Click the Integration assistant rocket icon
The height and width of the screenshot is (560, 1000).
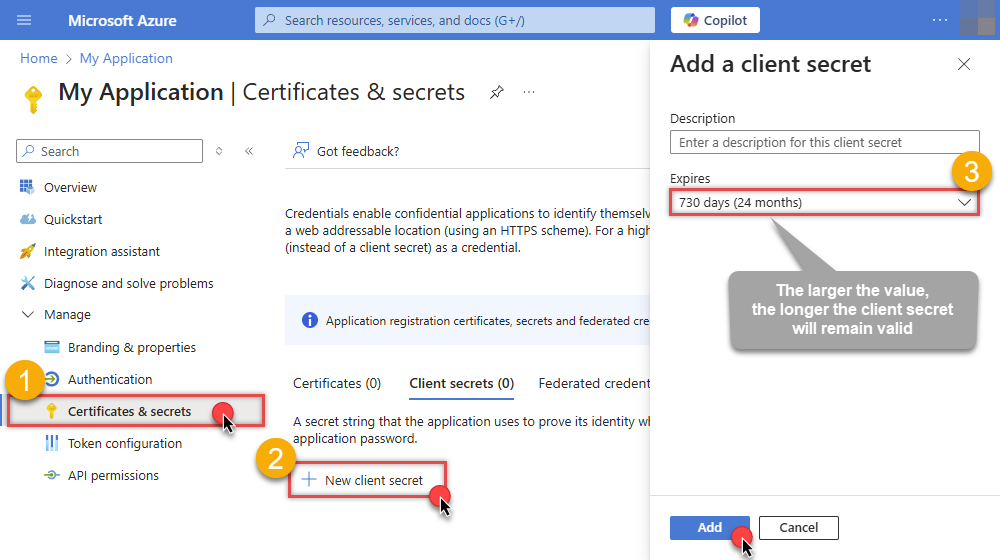click(27, 251)
